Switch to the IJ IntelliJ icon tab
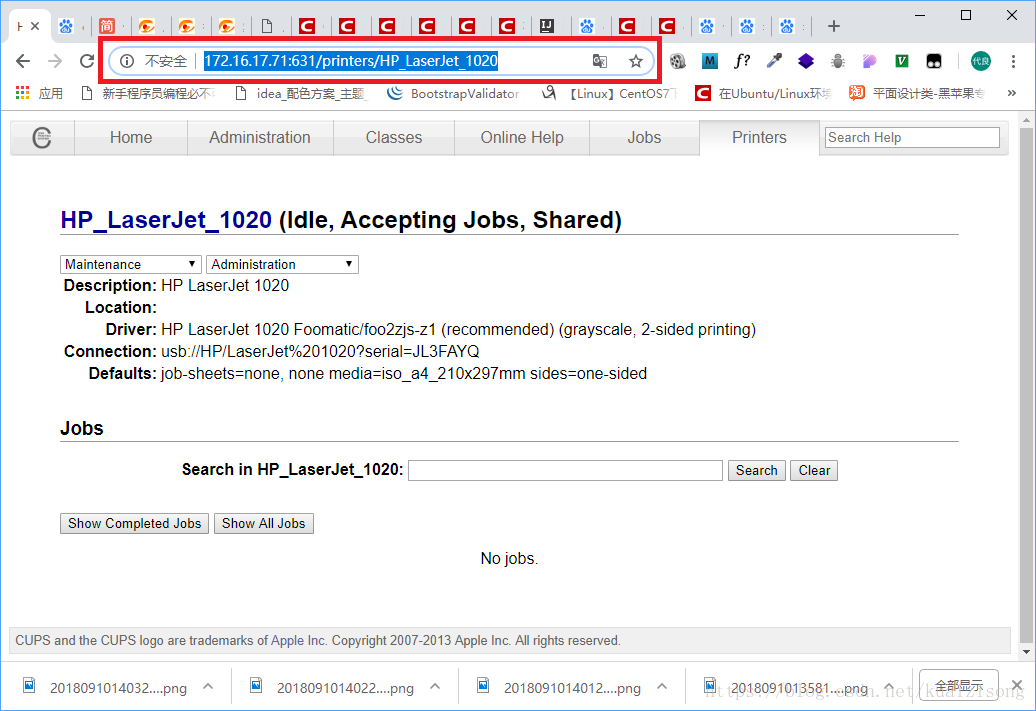Screen dimensions: 1036x711 (x=546, y=26)
